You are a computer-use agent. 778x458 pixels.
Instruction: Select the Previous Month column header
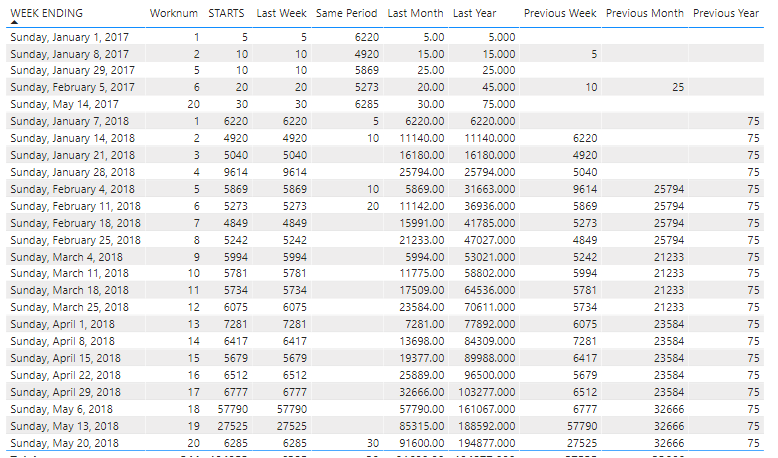pos(645,13)
